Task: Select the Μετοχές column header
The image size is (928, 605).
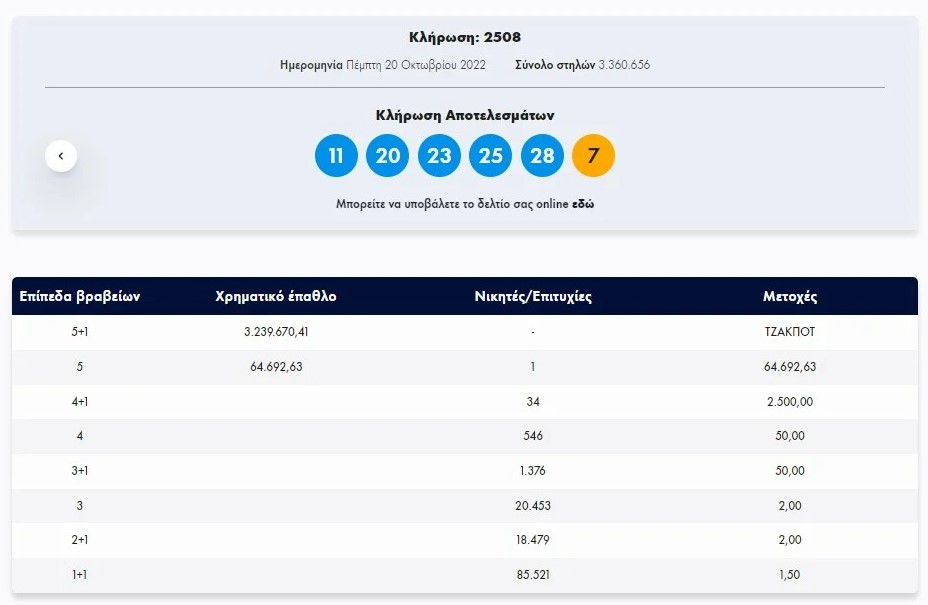Action: coord(789,296)
